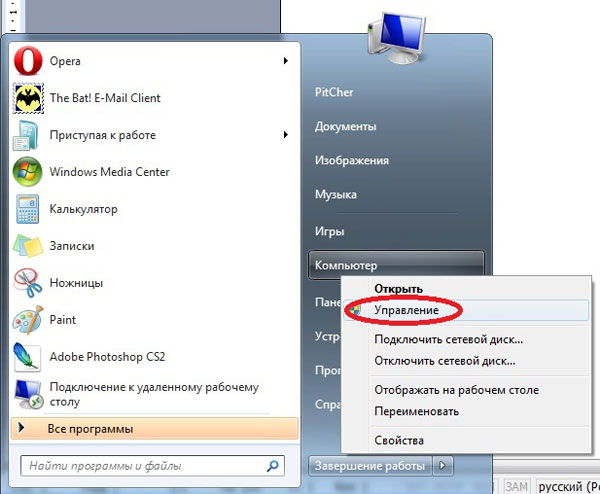Launch the Windows Media Center icon
600x494 pixels.
point(27,172)
